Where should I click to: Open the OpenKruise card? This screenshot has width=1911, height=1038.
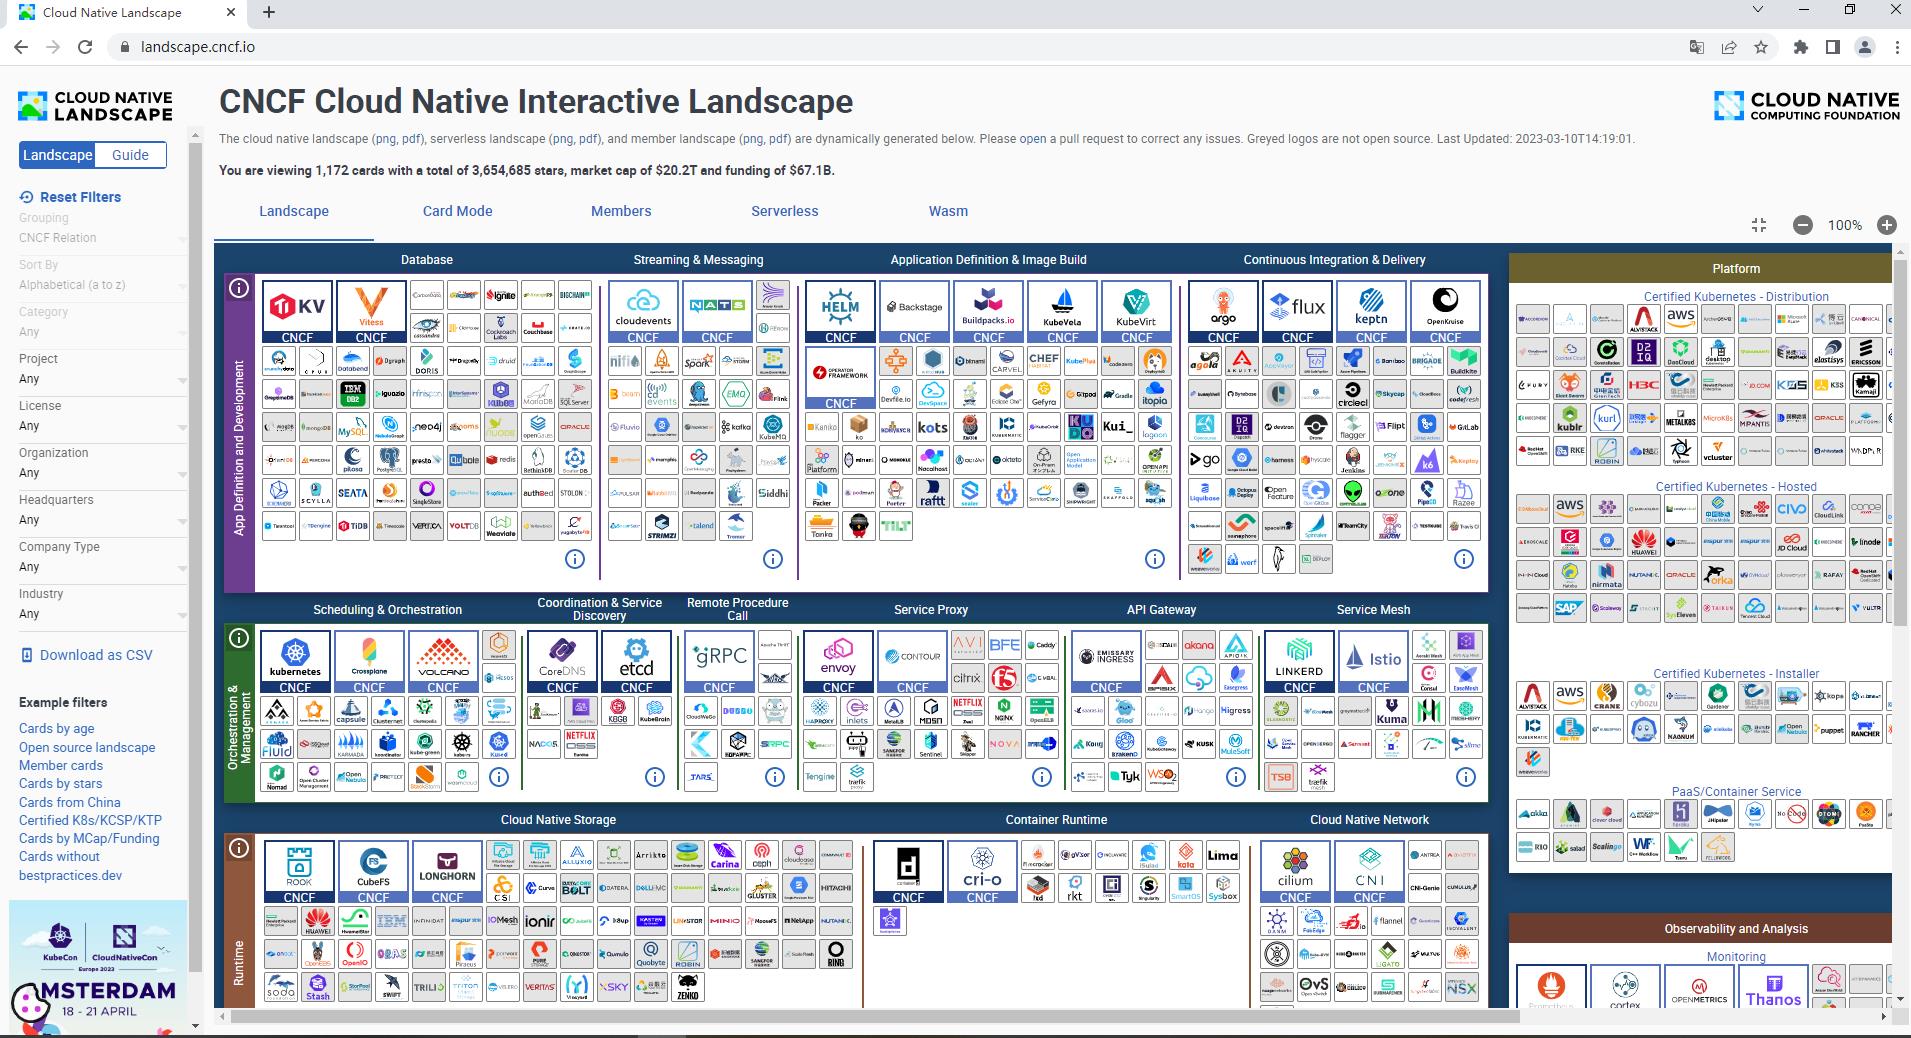tap(1445, 312)
